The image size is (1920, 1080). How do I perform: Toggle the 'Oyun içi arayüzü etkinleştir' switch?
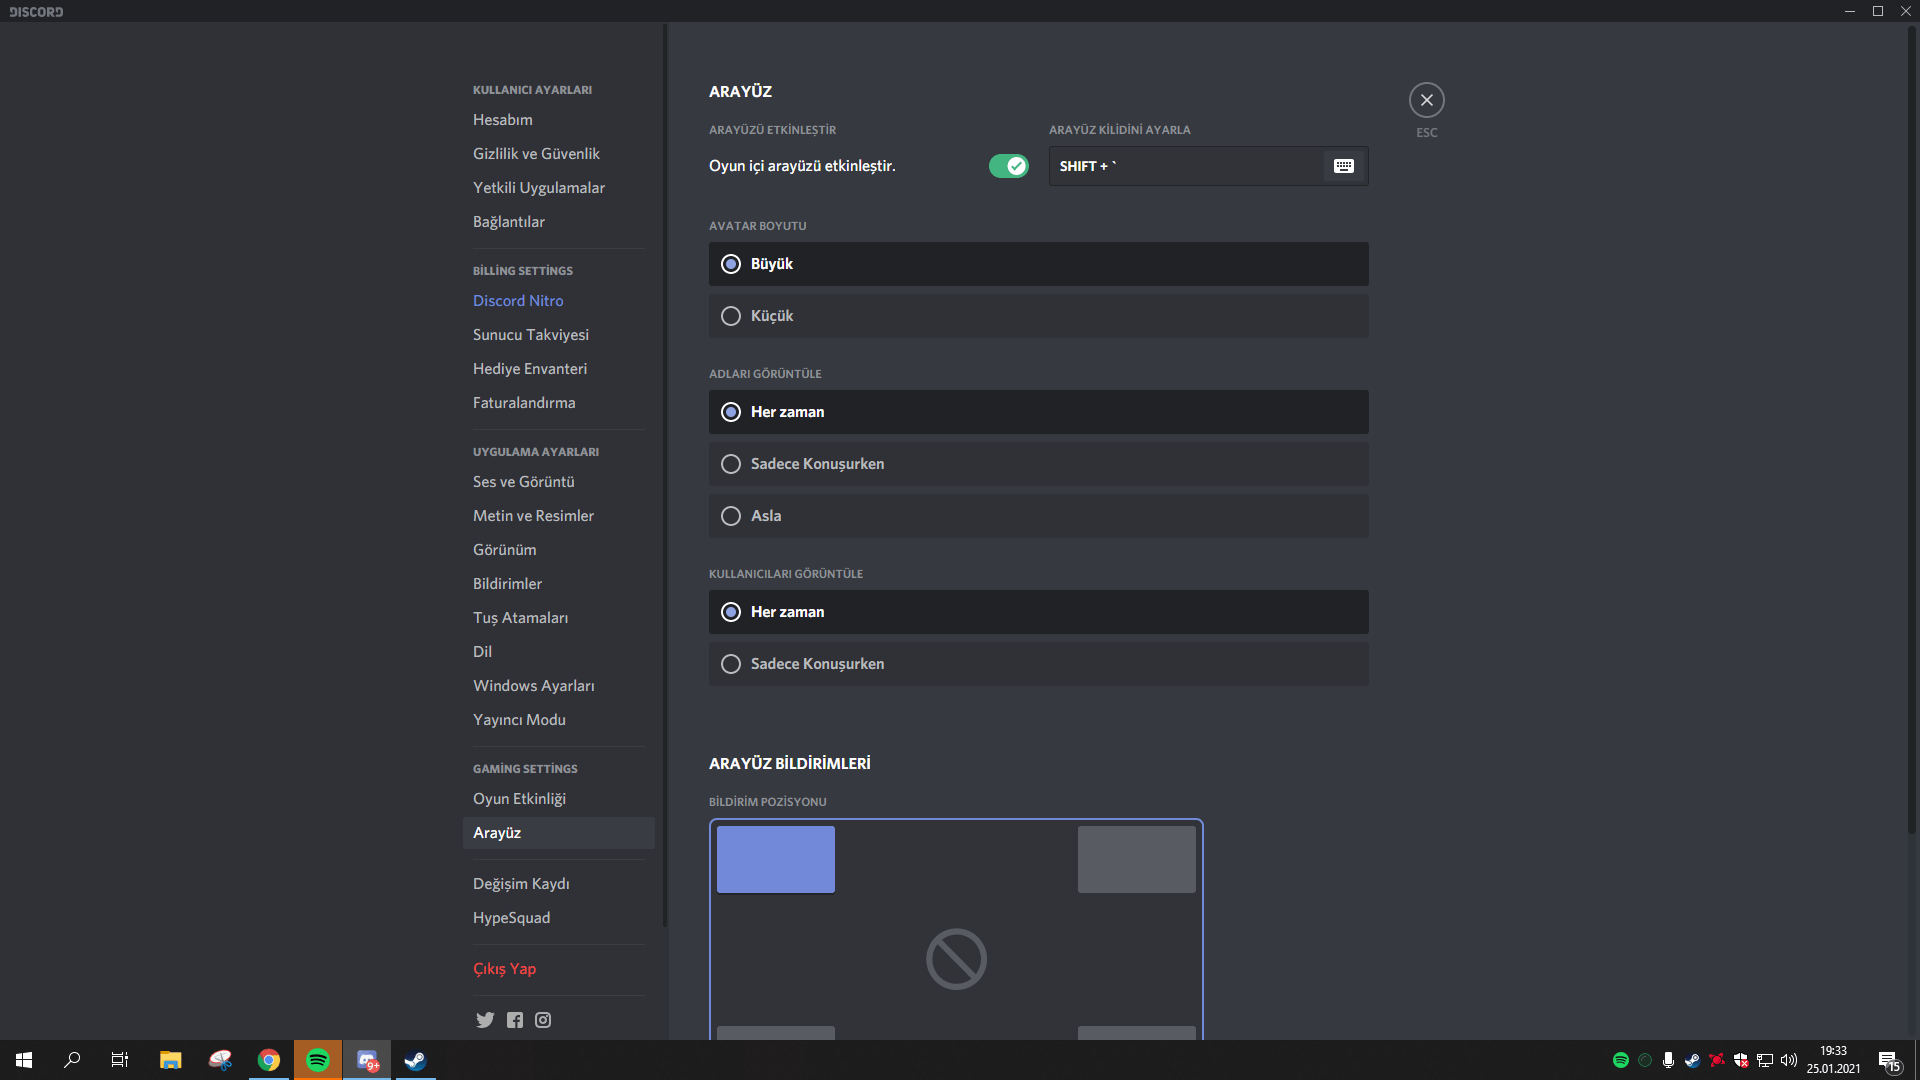(x=1008, y=166)
